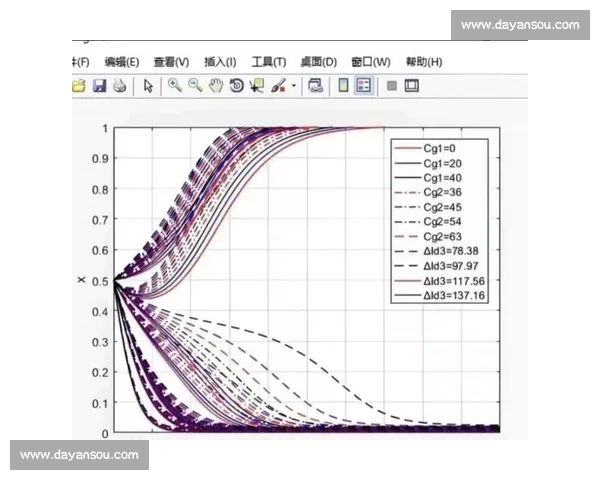Screen dimensions: 600x480
Task: Toggle the Insert Legend button
Action: click(364, 86)
